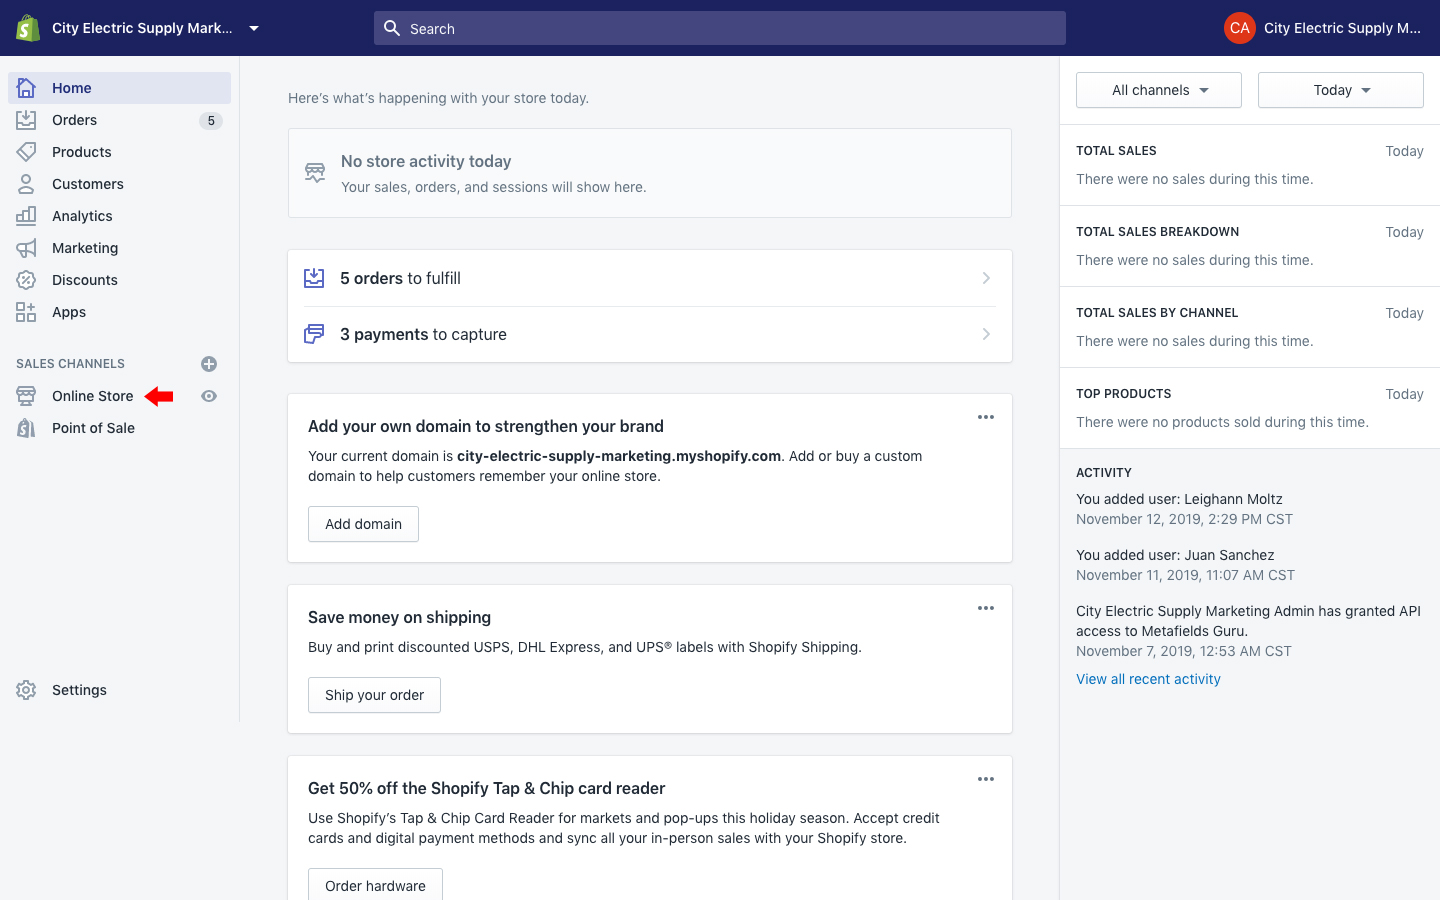Image resolution: width=1440 pixels, height=900 pixels.
Task: Click the Orders inbox icon in sidebar
Action: (x=26, y=120)
